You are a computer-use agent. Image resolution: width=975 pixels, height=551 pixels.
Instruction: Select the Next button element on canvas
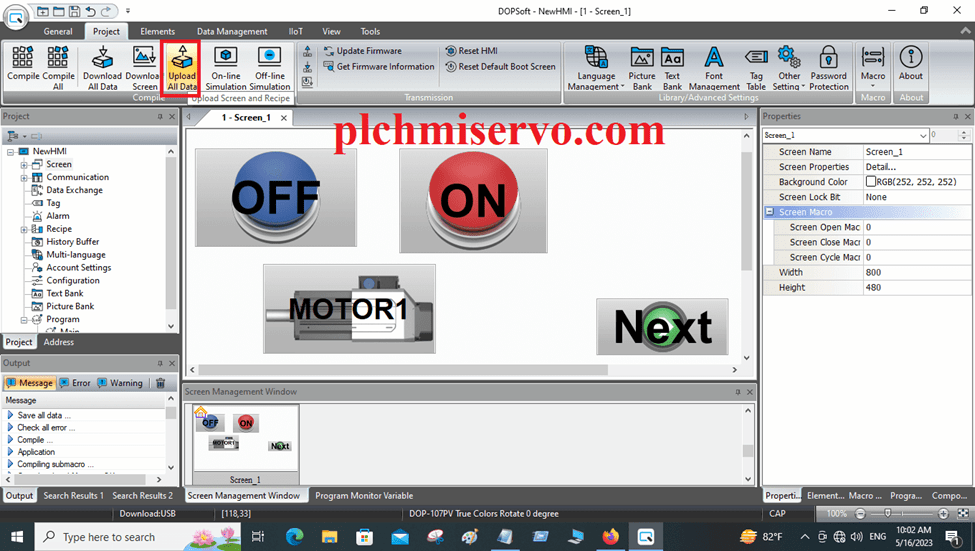coord(662,326)
